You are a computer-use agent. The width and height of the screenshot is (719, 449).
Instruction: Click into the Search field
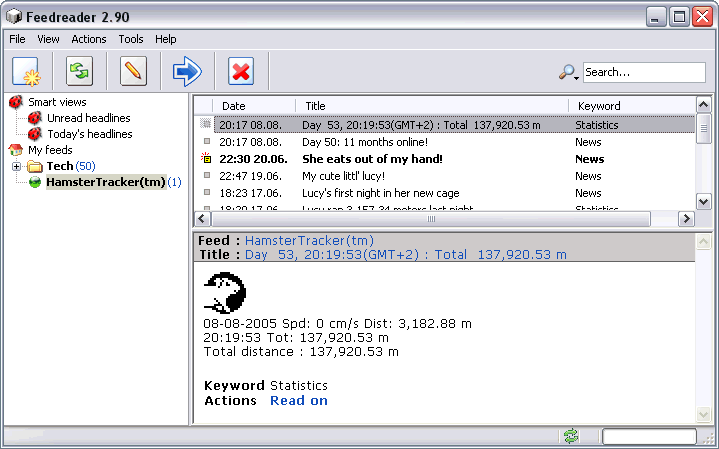pos(644,72)
